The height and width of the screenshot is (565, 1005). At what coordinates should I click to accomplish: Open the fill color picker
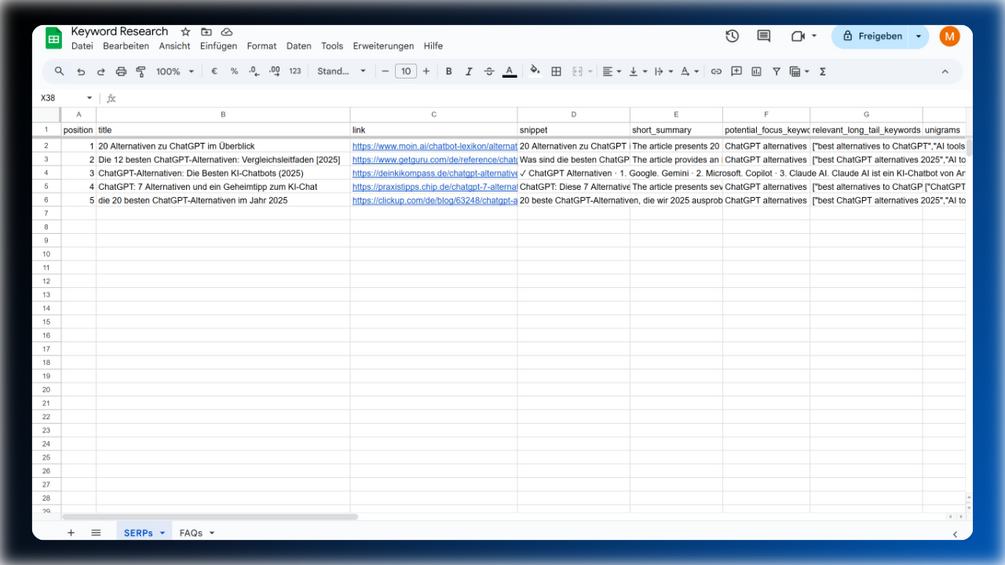click(x=535, y=71)
